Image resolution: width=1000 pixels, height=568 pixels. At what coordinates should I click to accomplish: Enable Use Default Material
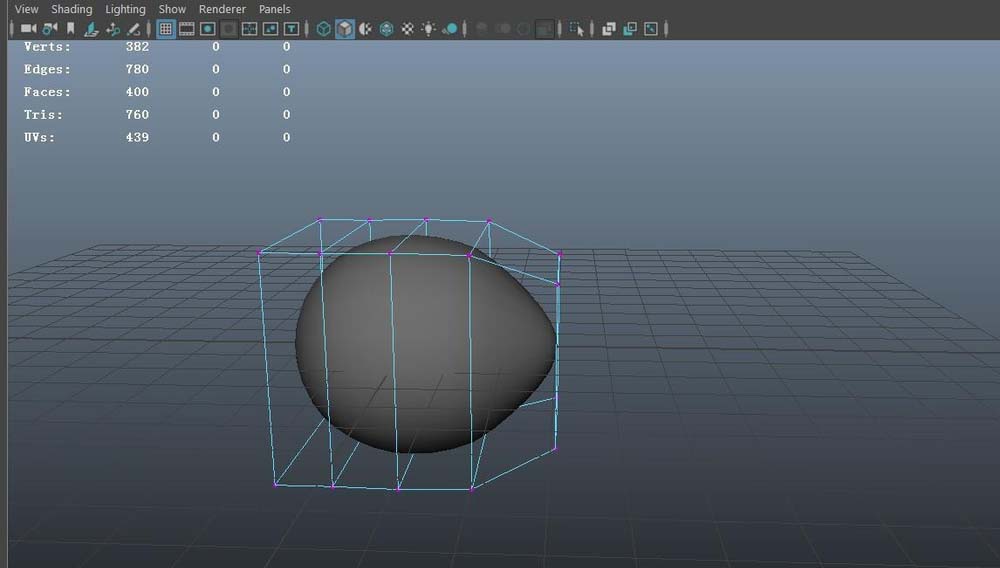click(x=365, y=29)
